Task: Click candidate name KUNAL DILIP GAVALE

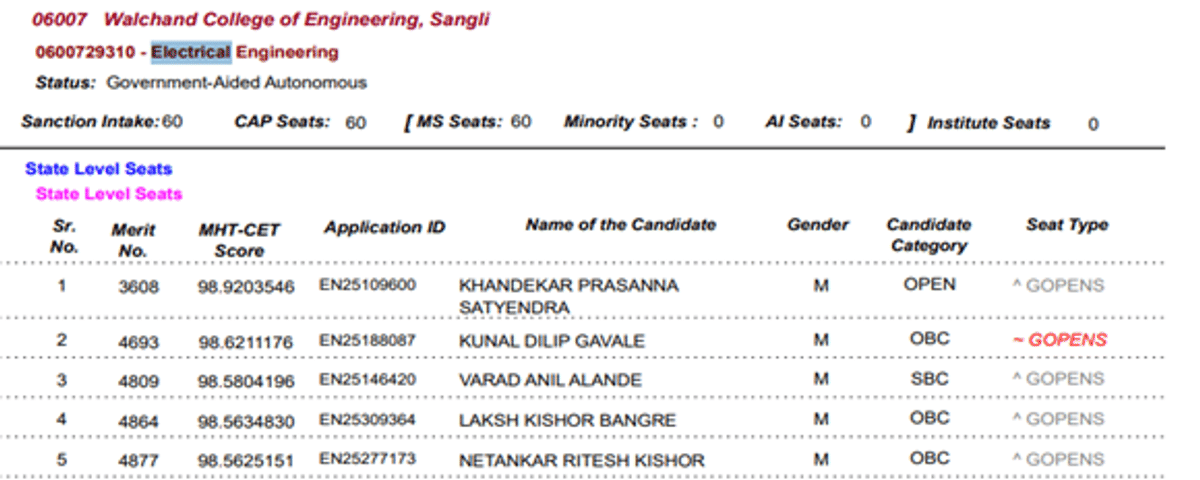Action: pos(552,341)
